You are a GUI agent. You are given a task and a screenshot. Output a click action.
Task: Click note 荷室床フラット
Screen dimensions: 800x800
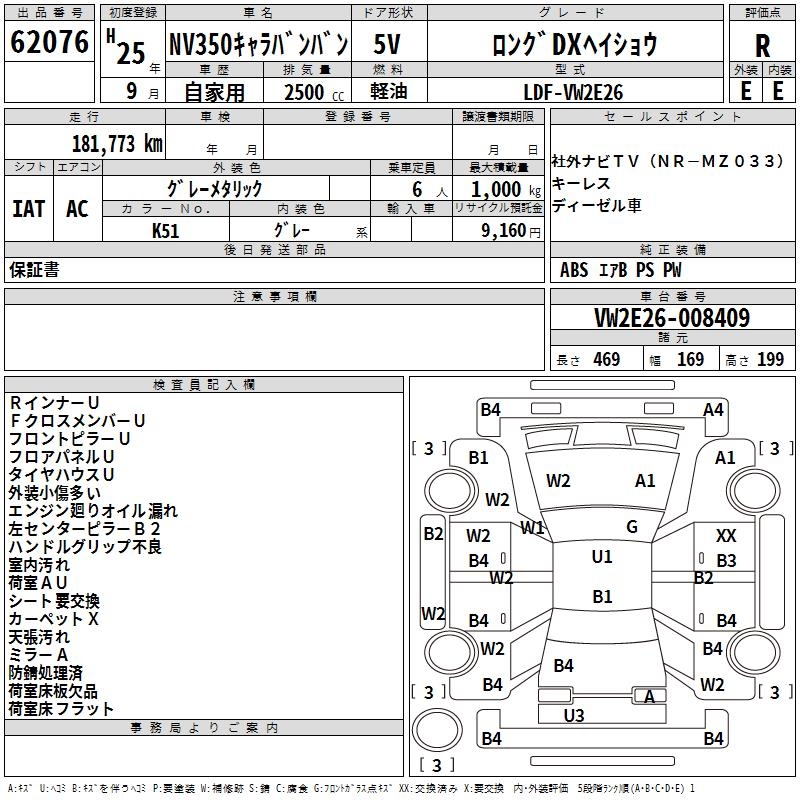coord(61,709)
